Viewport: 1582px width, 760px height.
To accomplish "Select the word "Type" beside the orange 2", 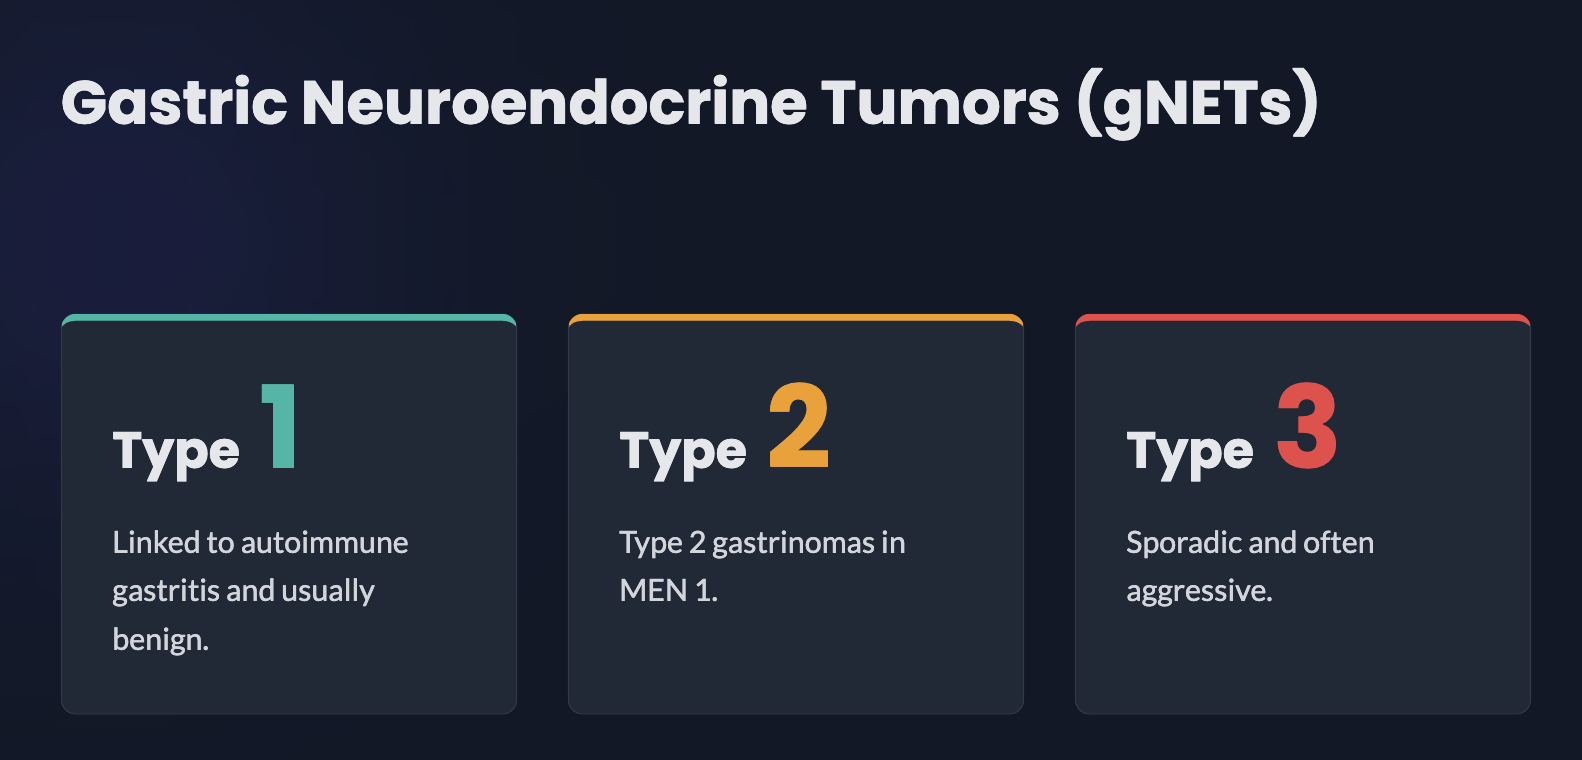I will (683, 452).
